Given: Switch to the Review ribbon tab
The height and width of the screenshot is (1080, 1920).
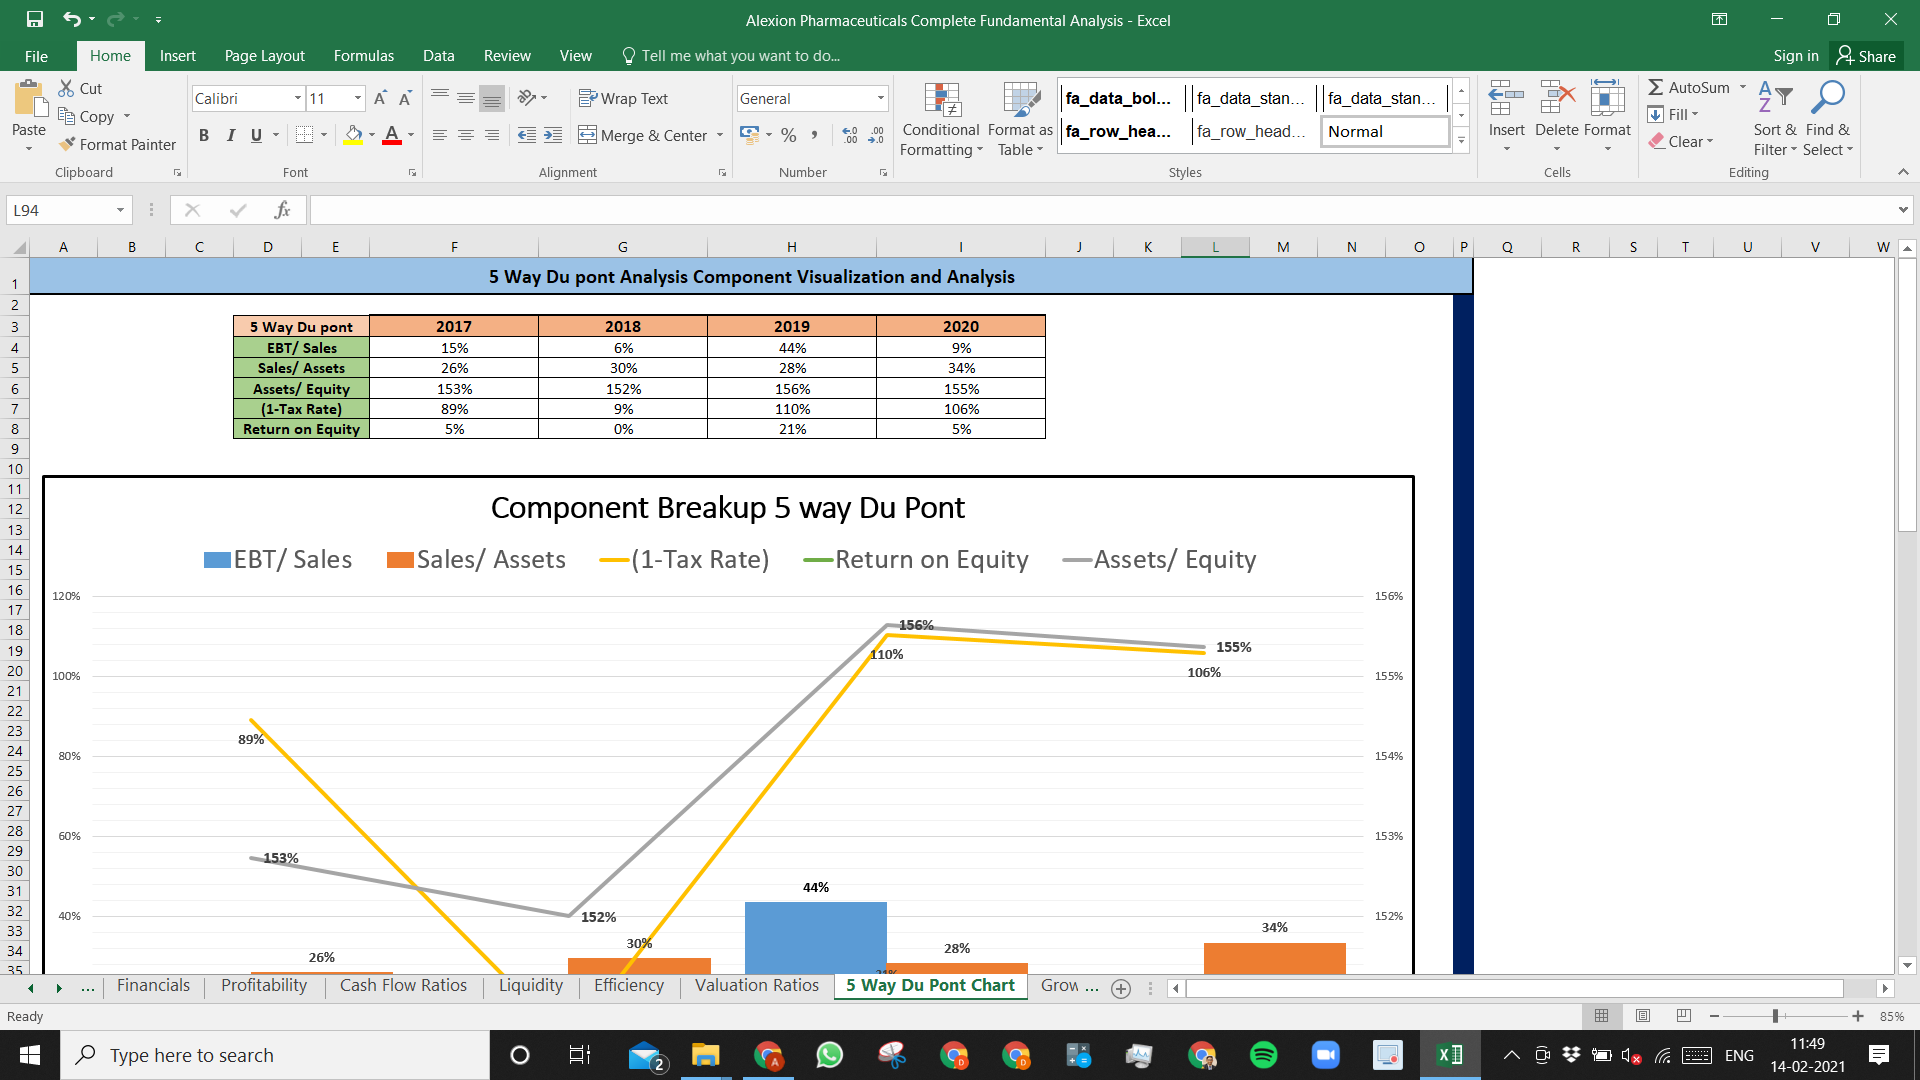Looking at the screenshot, I should [x=507, y=56].
